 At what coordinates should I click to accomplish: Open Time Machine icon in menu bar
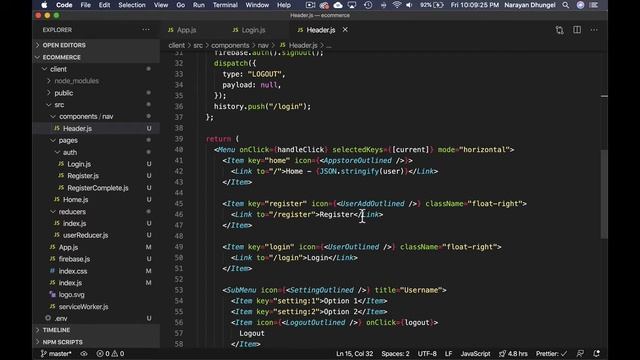click(x=368, y=5)
